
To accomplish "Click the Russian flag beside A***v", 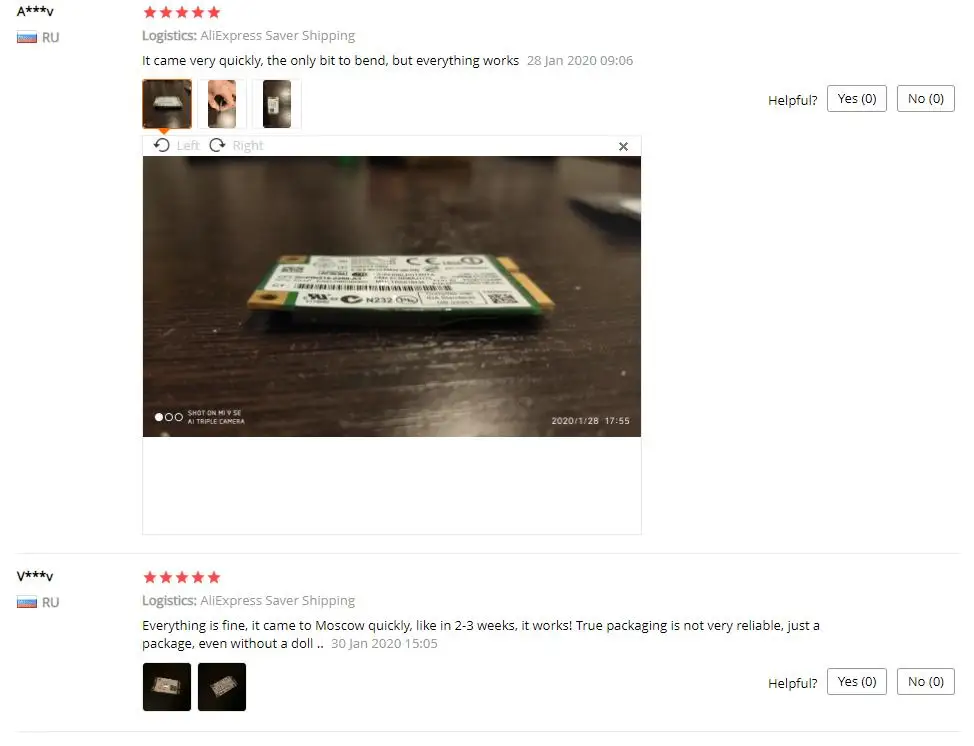I will (x=27, y=37).
